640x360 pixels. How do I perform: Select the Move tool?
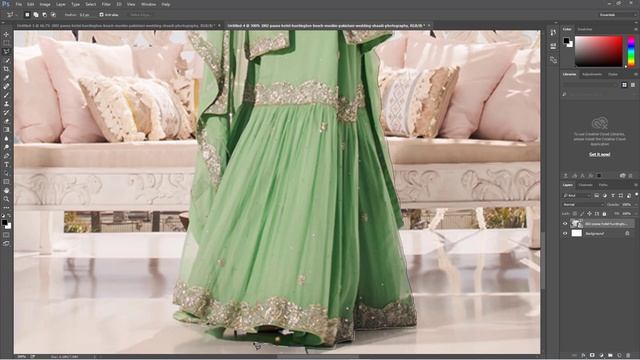pyautogui.click(x=6, y=34)
